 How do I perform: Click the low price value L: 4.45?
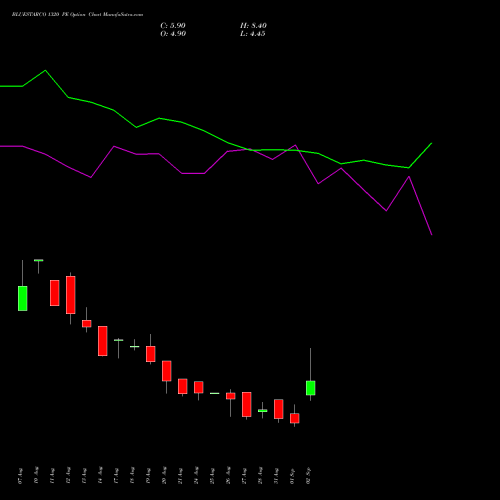(x=253, y=34)
